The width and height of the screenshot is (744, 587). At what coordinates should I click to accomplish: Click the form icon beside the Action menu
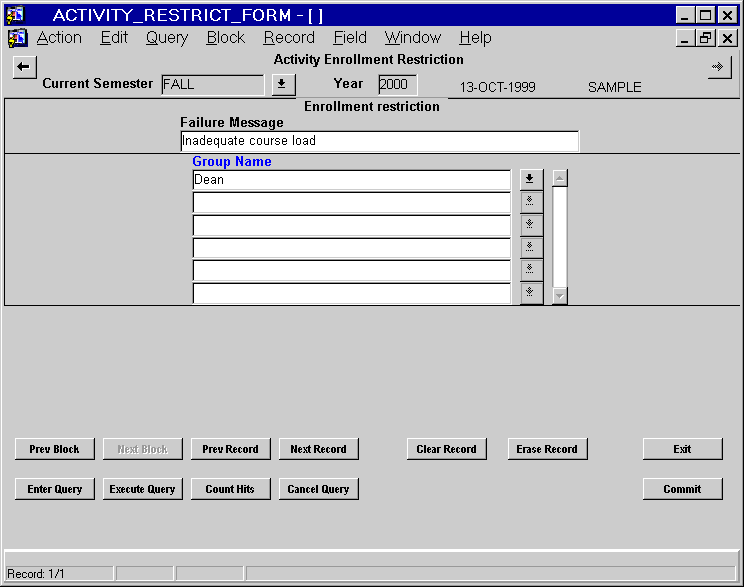18,38
